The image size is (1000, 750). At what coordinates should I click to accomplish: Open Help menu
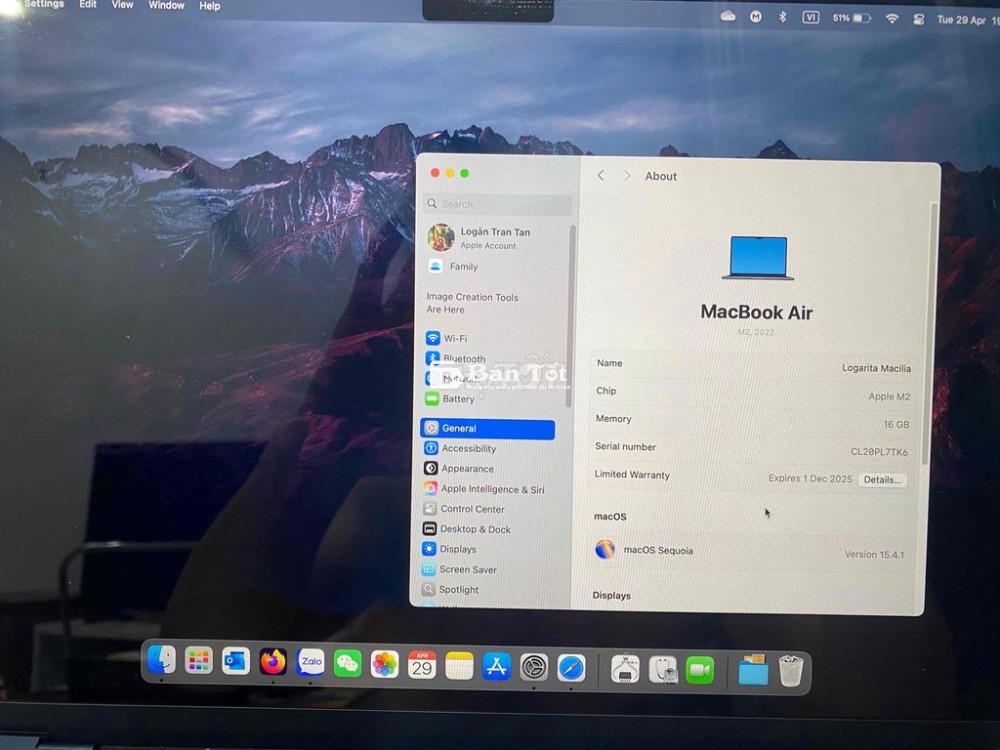(209, 6)
